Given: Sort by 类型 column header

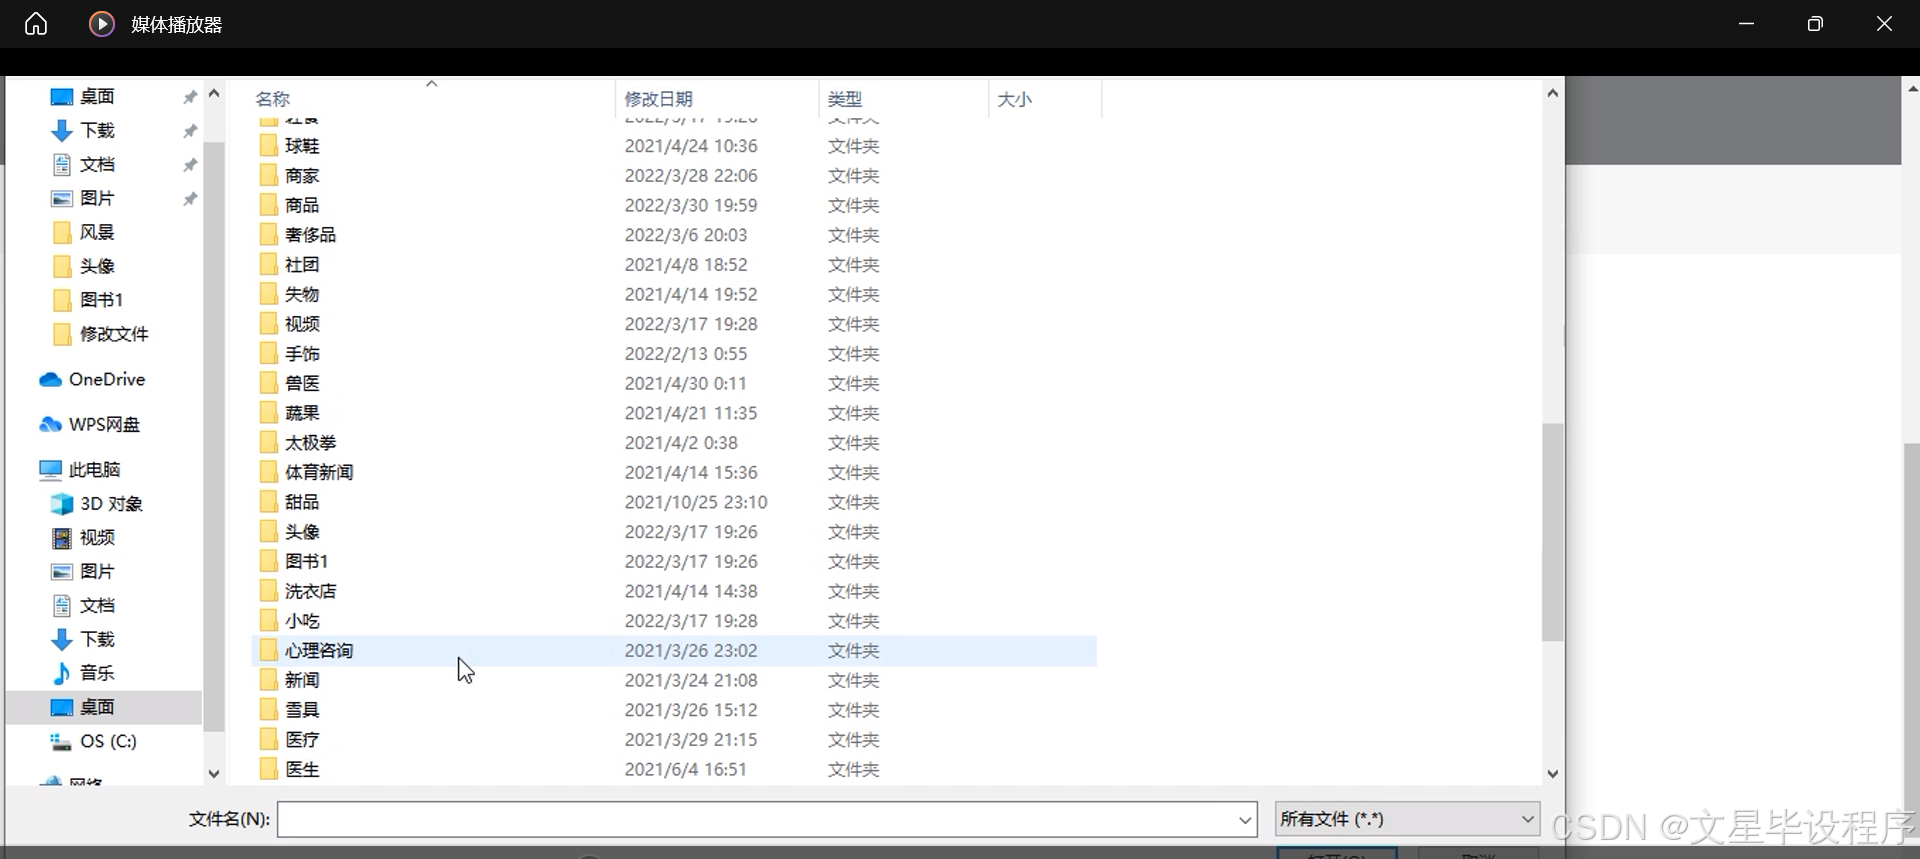Looking at the screenshot, I should (x=845, y=99).
